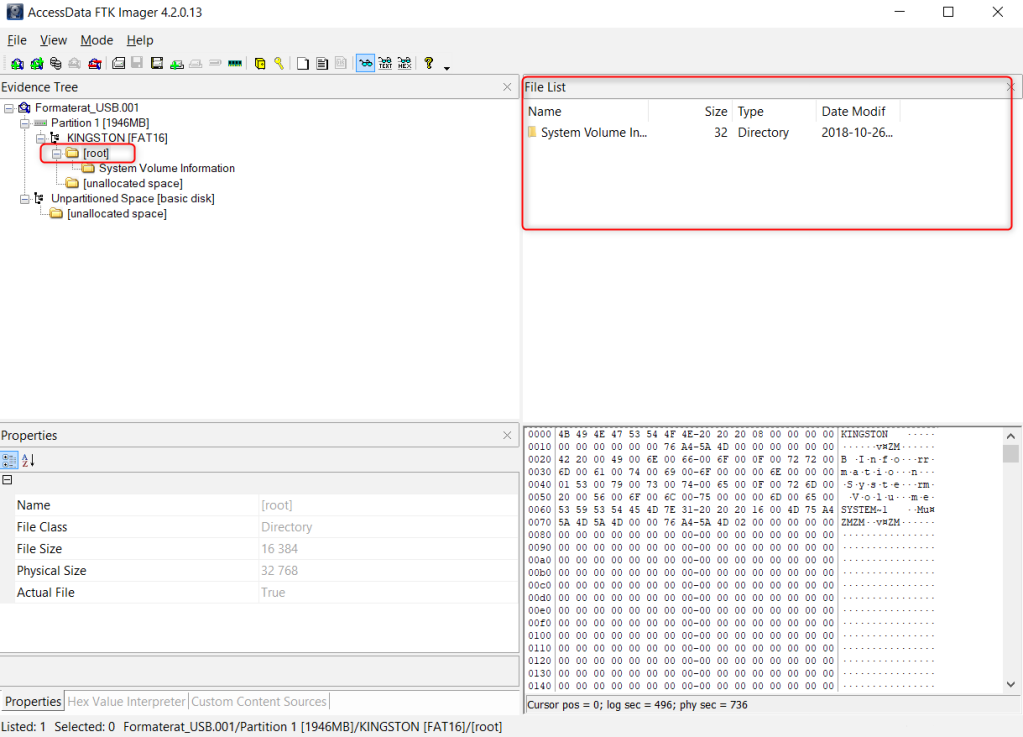Sort properties alphabetically with A-Z button

[28, 460]
